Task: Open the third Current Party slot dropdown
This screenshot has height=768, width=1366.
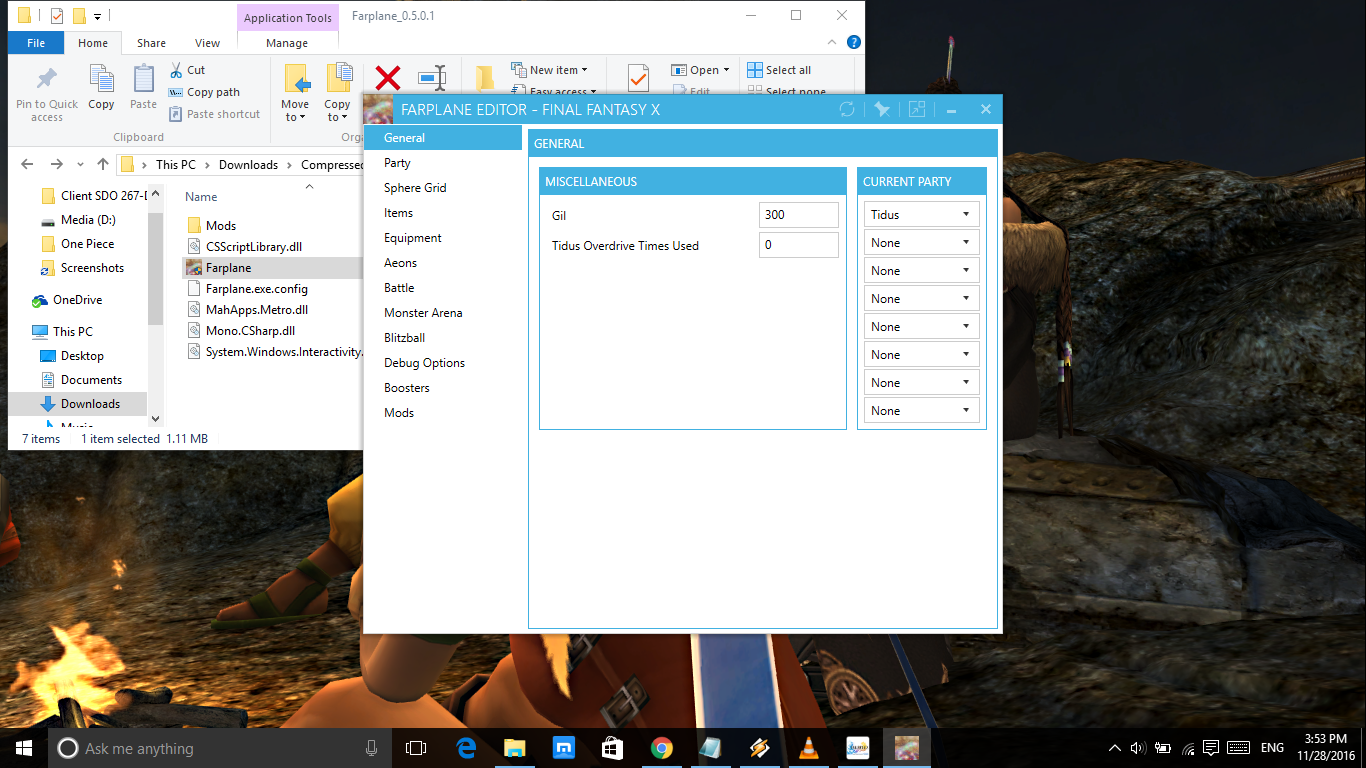Action: pyautogui.click(x=921, y=271)
